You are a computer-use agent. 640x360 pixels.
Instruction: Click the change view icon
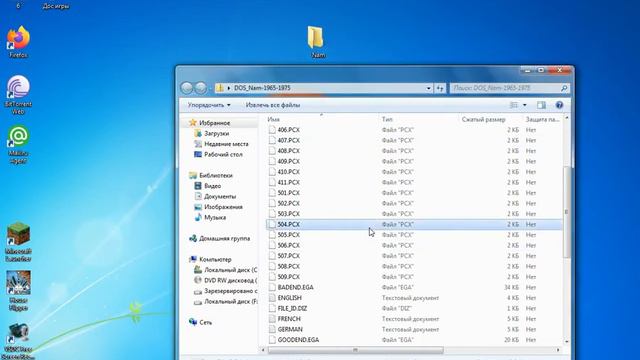[514, 105]
